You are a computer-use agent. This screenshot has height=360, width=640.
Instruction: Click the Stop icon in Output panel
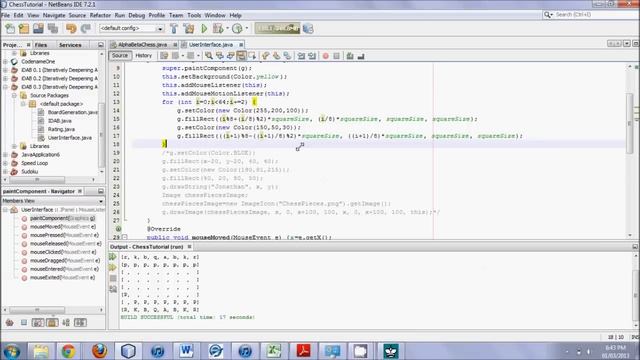[x=113, y=278]
